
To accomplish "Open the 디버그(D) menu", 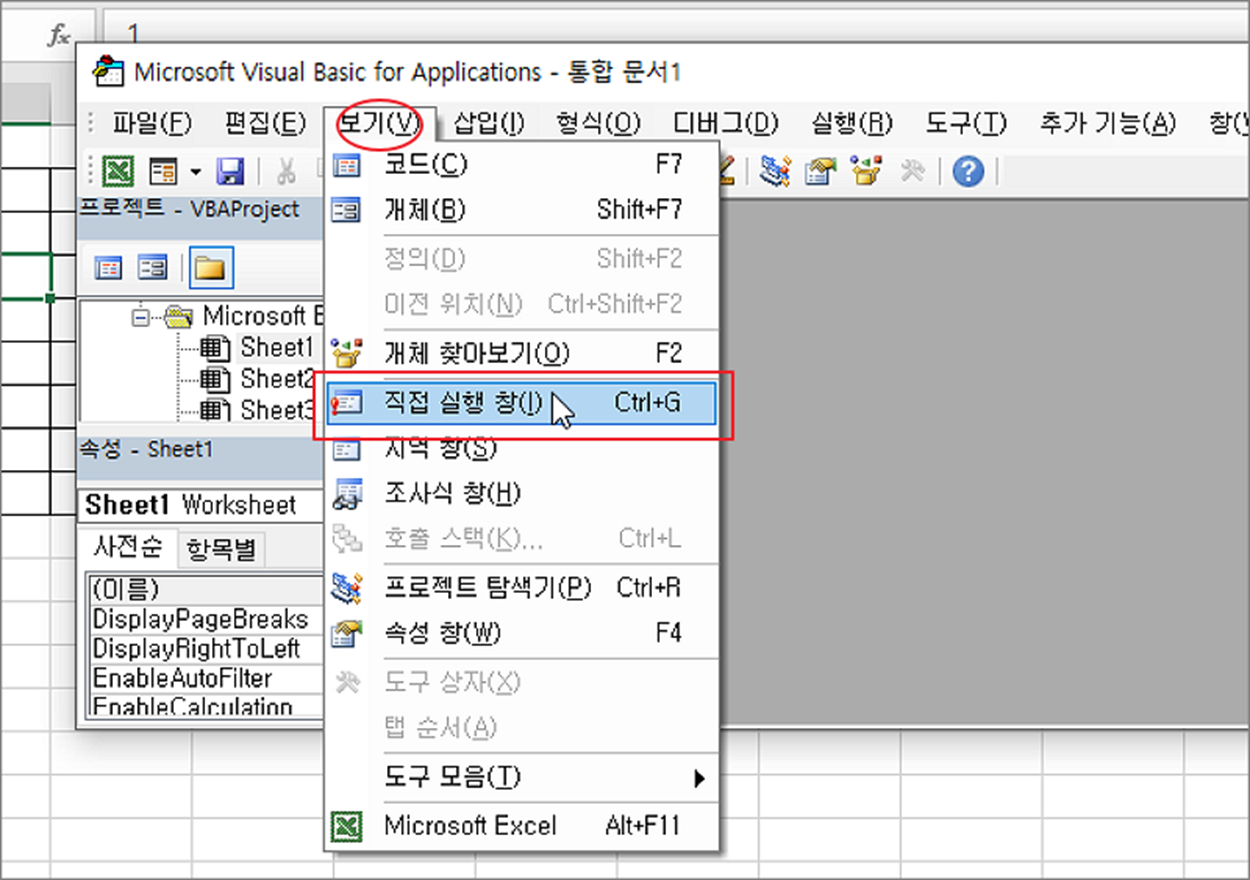I will coord(725,123).
